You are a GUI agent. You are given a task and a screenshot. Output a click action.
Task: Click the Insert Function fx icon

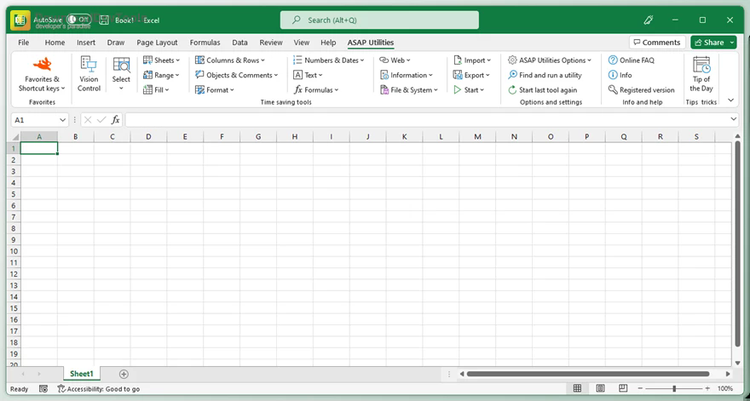(x=115, y=120)
